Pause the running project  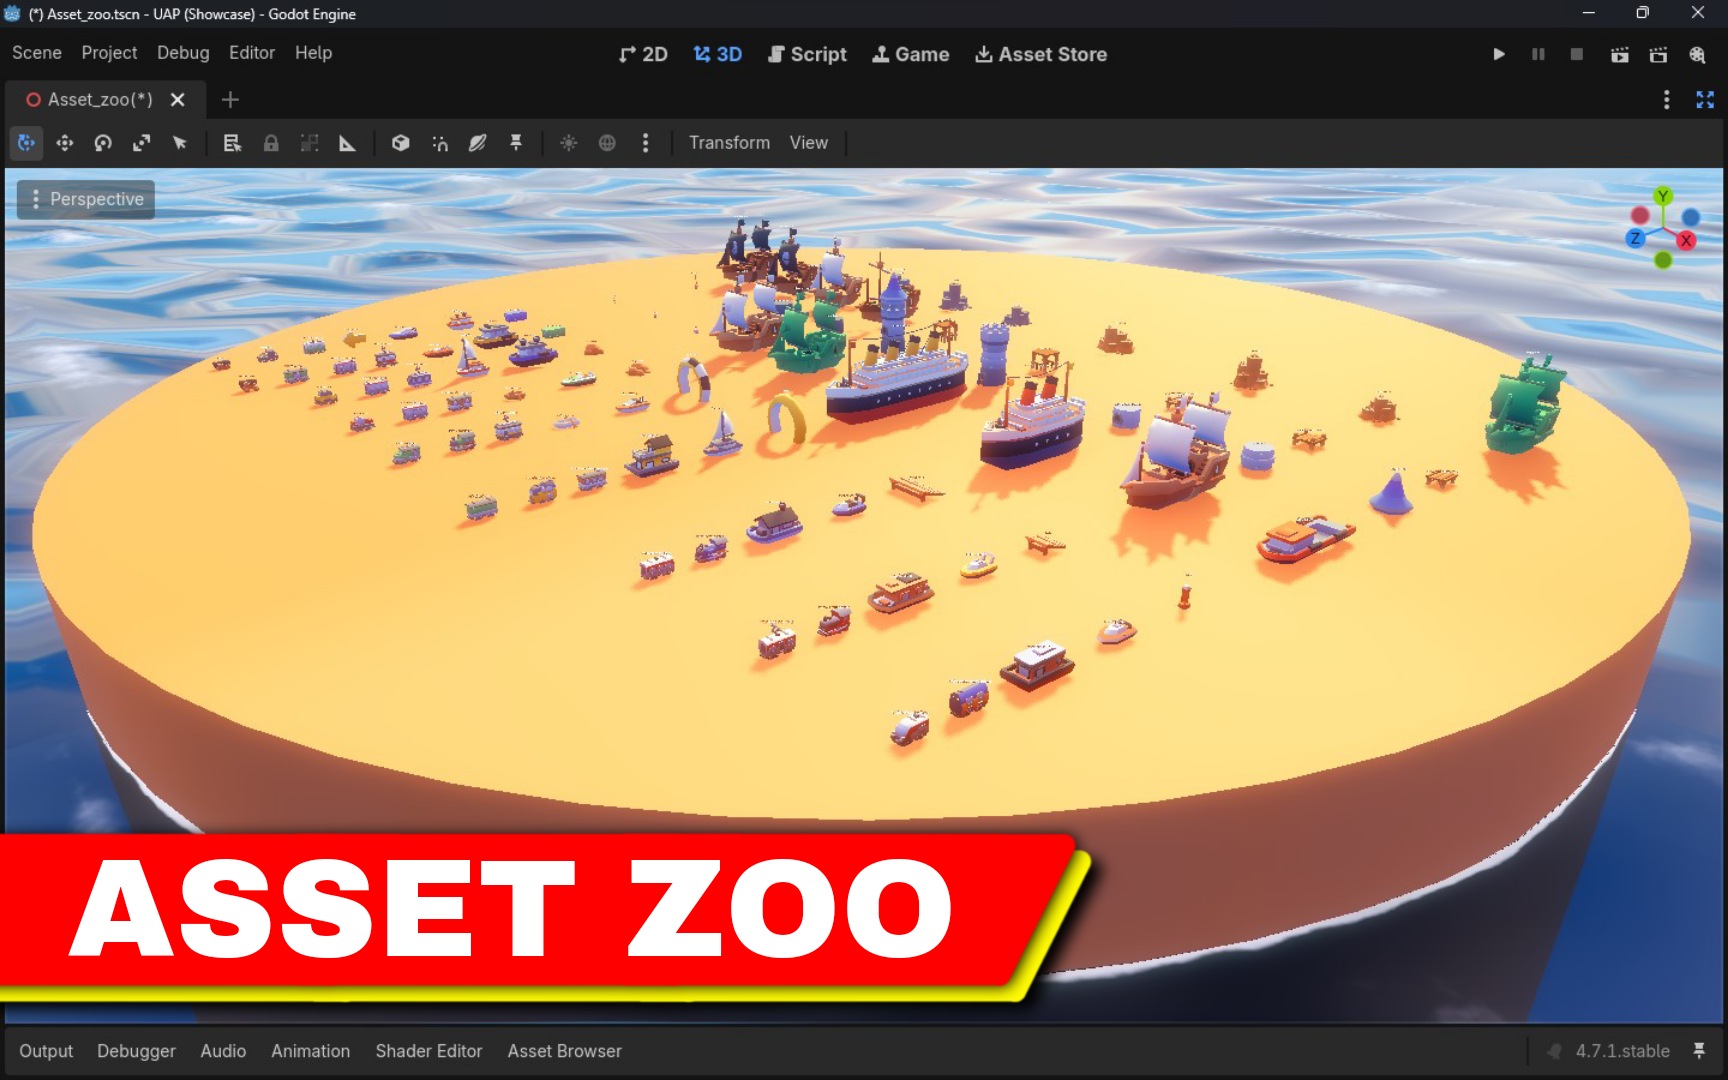[x=1538, y=55]
